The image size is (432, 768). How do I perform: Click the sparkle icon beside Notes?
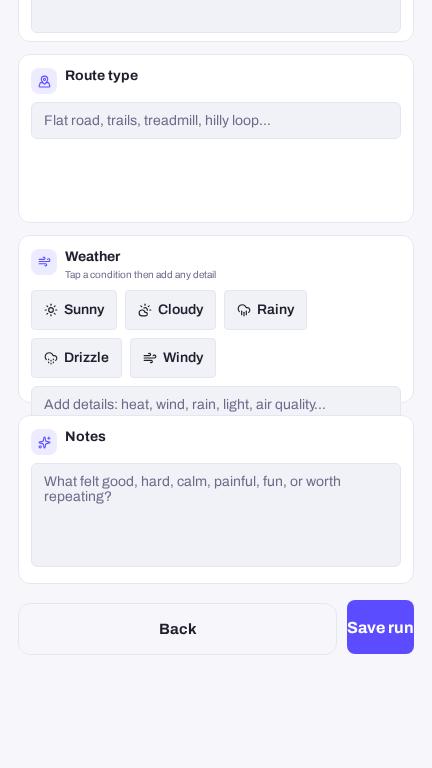click(x=44, y=442)
